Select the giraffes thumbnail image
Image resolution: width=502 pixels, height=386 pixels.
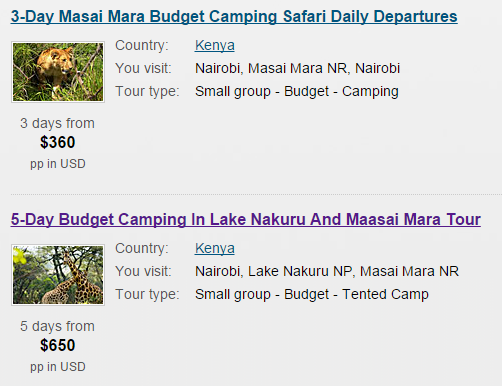(58, 275)
